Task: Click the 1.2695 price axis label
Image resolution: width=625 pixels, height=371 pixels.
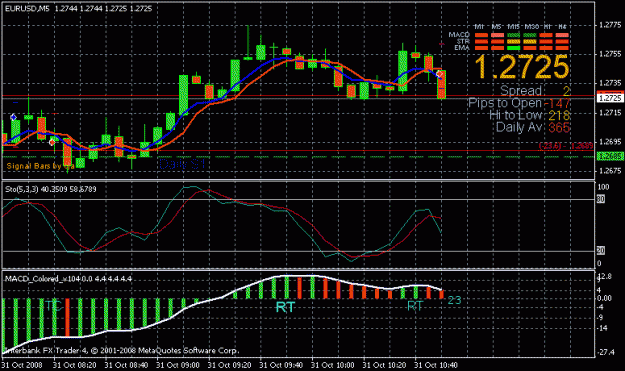Action: pyautogui.click(x=610, y=142)
